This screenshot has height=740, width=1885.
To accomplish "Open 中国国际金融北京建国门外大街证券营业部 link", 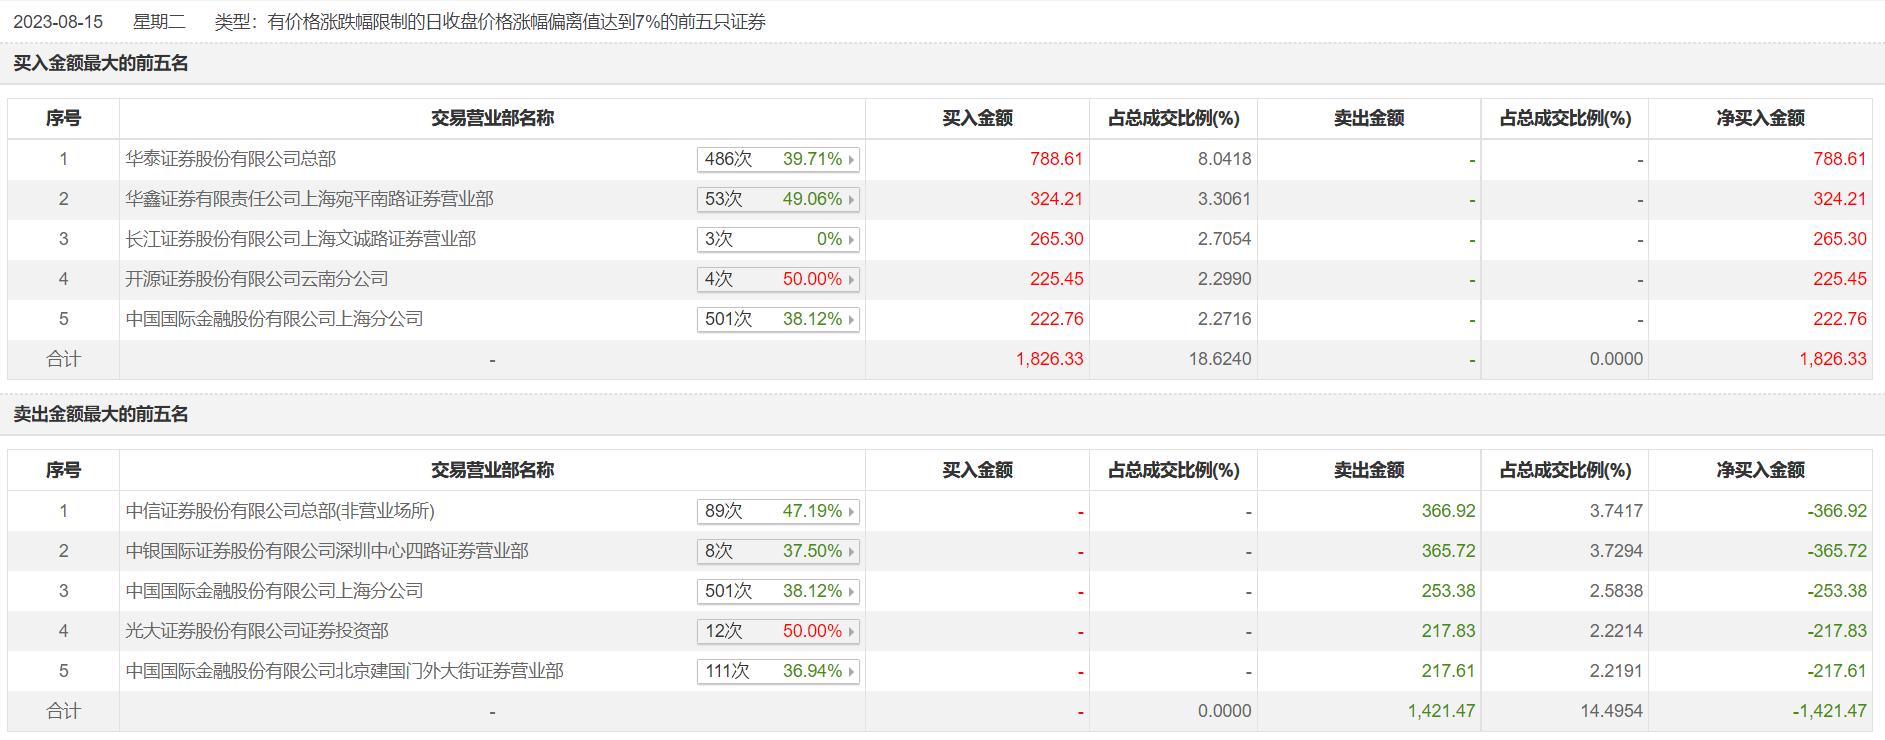I will [344, 671].
